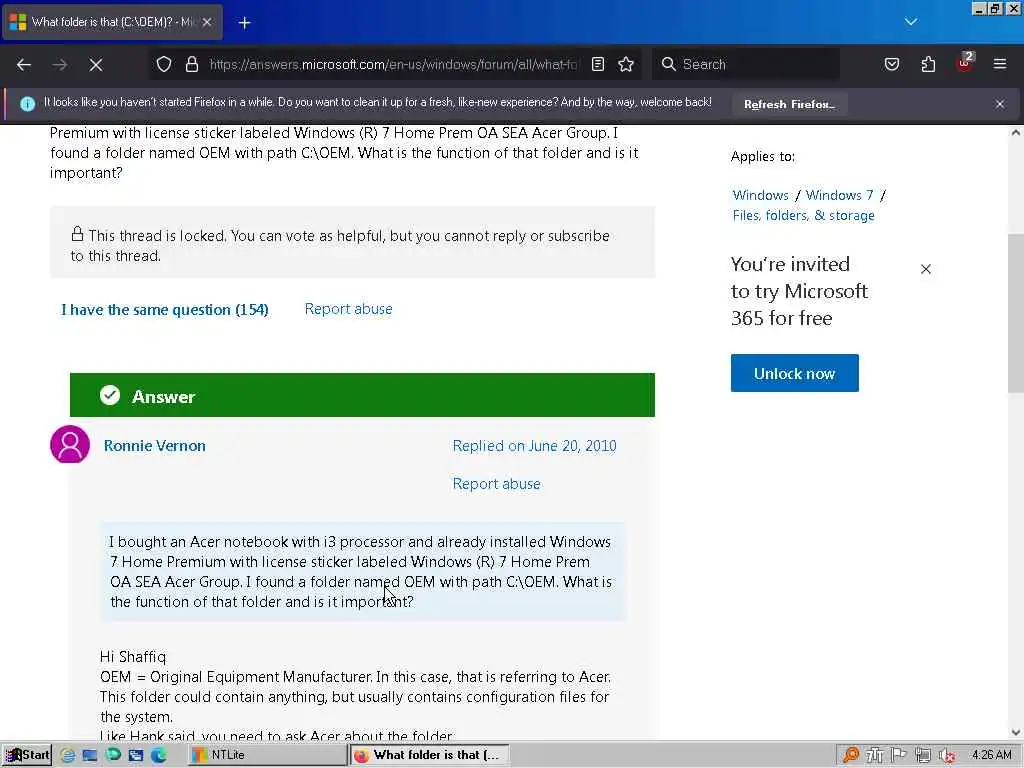Click Show Desktop quick launch icon
Viewport: 1024px width, 768px height.
tap(90, 755)
